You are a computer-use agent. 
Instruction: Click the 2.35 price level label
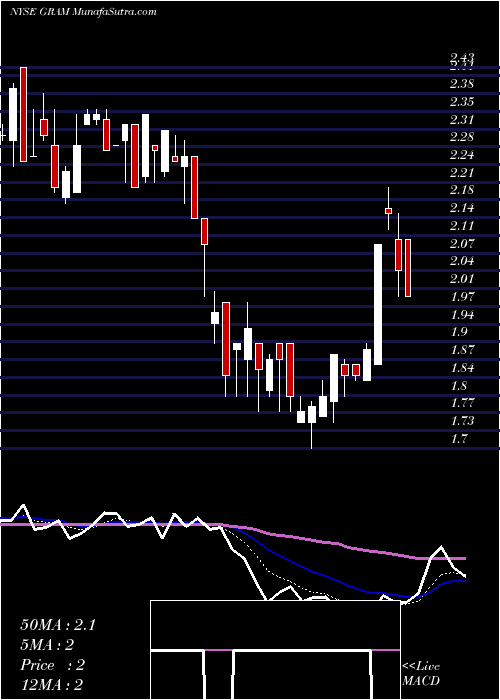[x=462, y=102]
